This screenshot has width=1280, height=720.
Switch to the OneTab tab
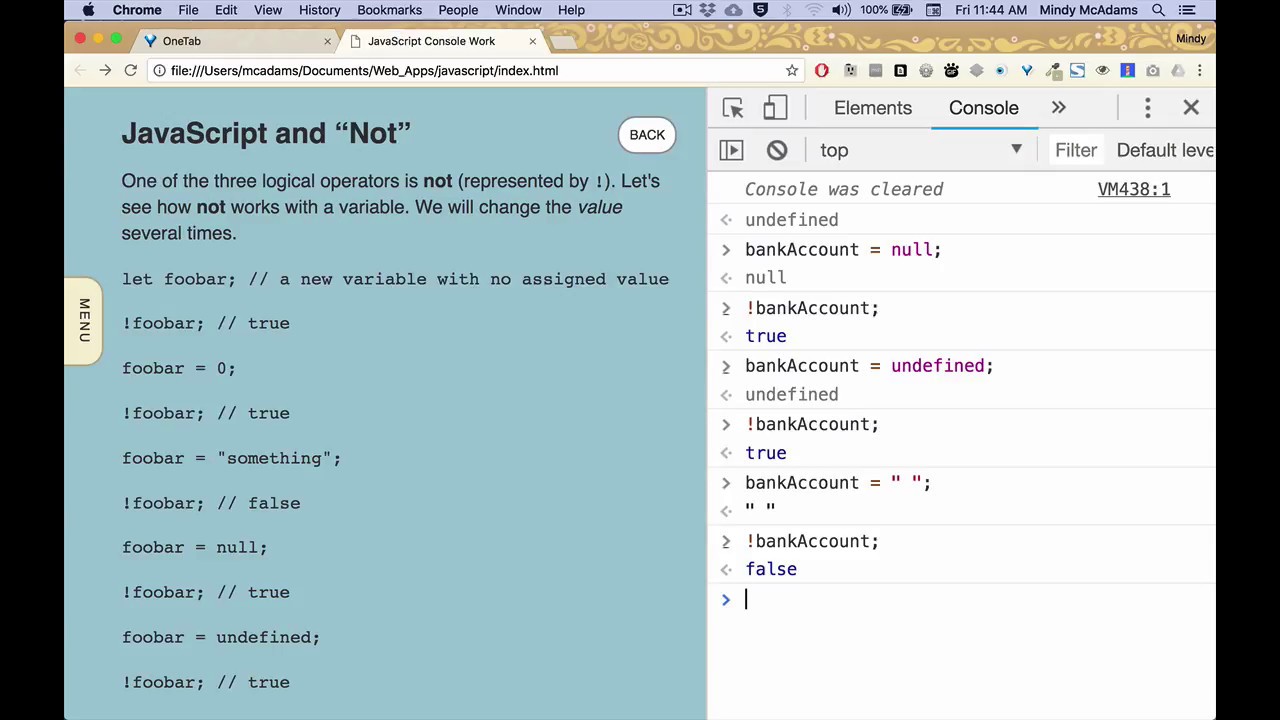click(236, 41)
